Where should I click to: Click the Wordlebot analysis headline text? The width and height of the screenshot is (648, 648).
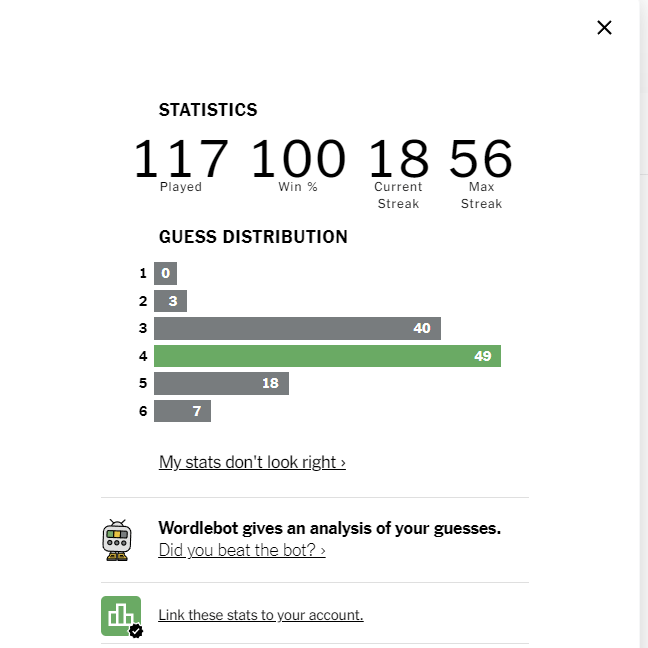tap(329, 528)
